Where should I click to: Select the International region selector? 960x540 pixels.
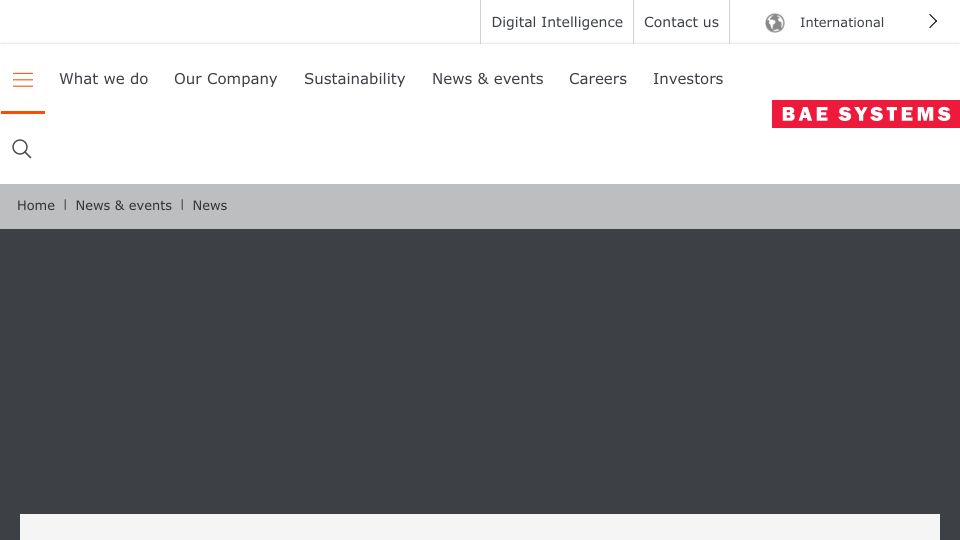tap(844, 22)
